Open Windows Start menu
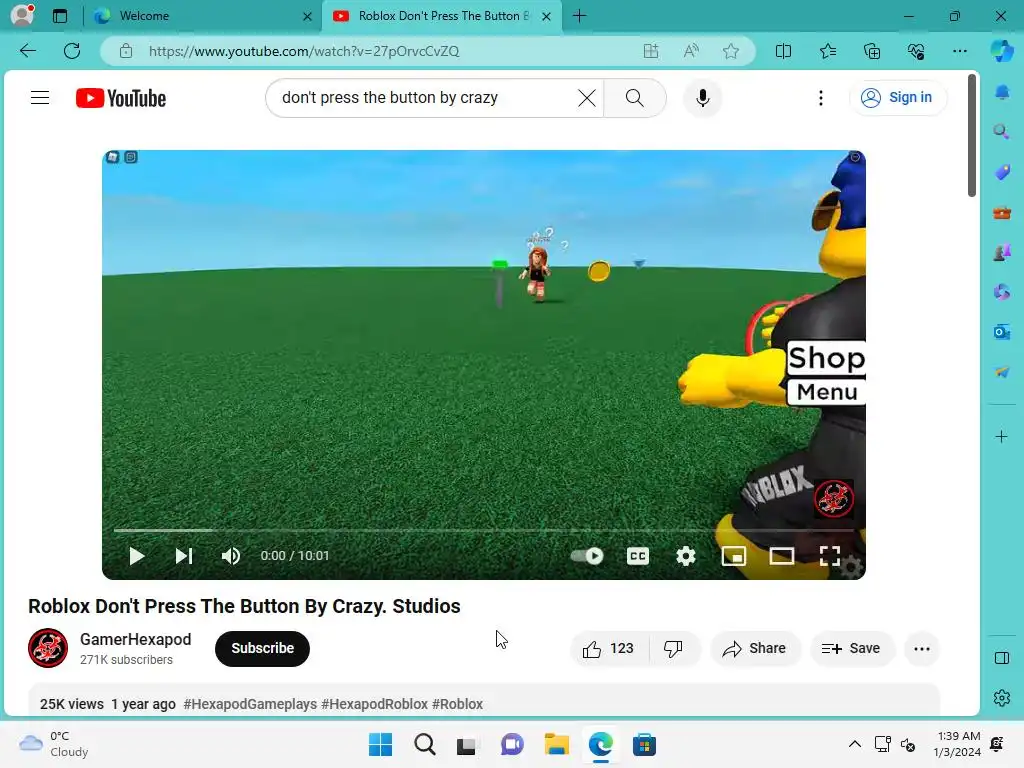The image size is (1024, 768). pos(380,744)
